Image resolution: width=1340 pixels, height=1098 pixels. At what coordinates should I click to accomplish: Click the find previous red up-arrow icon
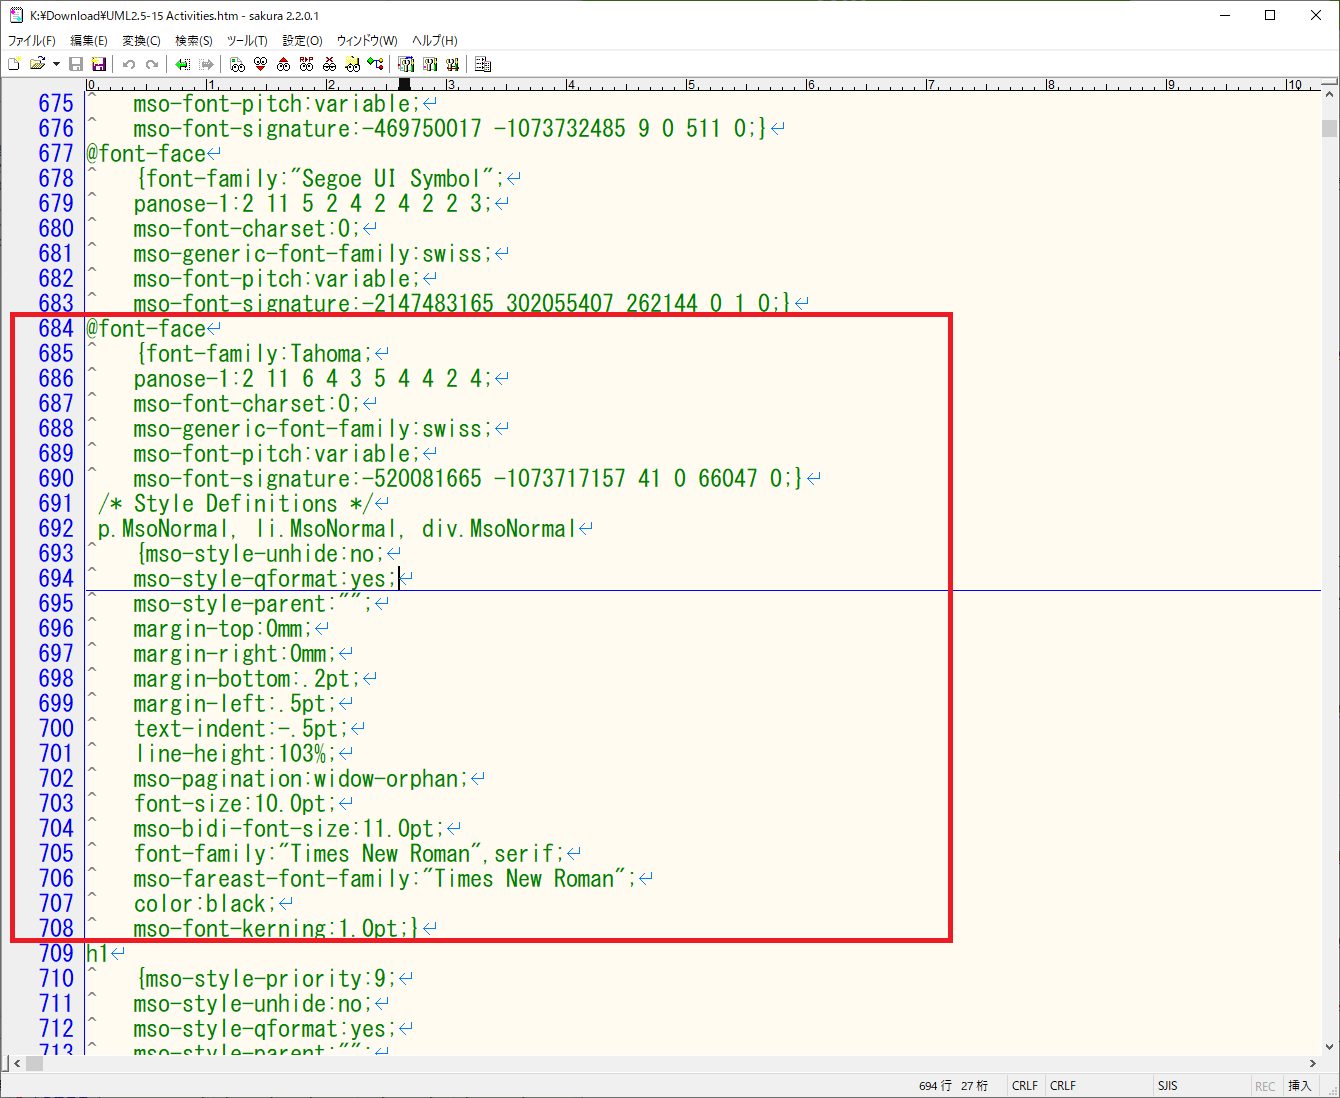(x=283, y=64)
